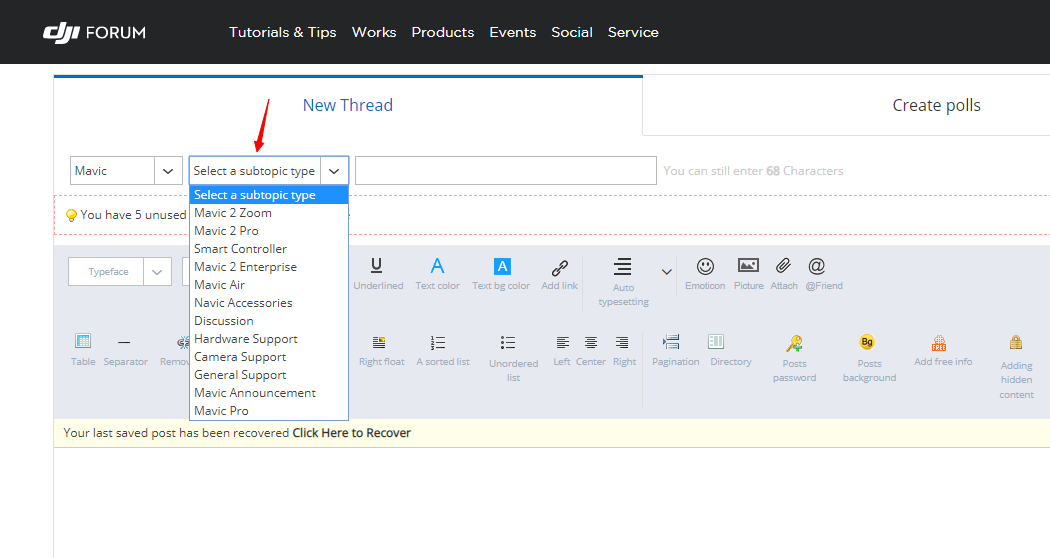Choose 'Select a subtopic type' option
Image resolution: width=1050 pixels, height=558 pixels.
point(269,195)
